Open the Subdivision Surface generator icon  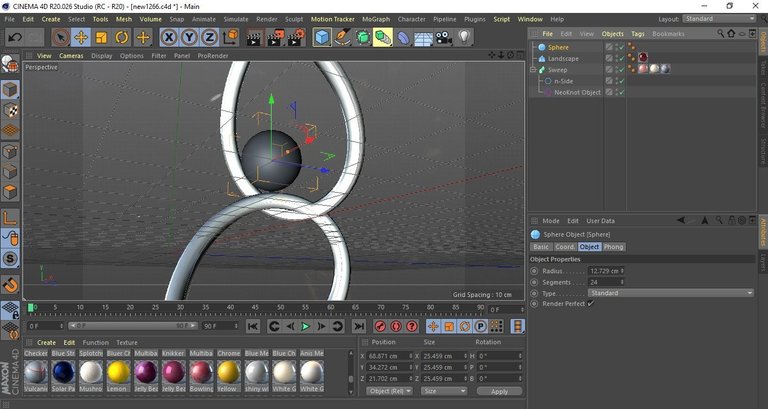(x=363, y=37)
